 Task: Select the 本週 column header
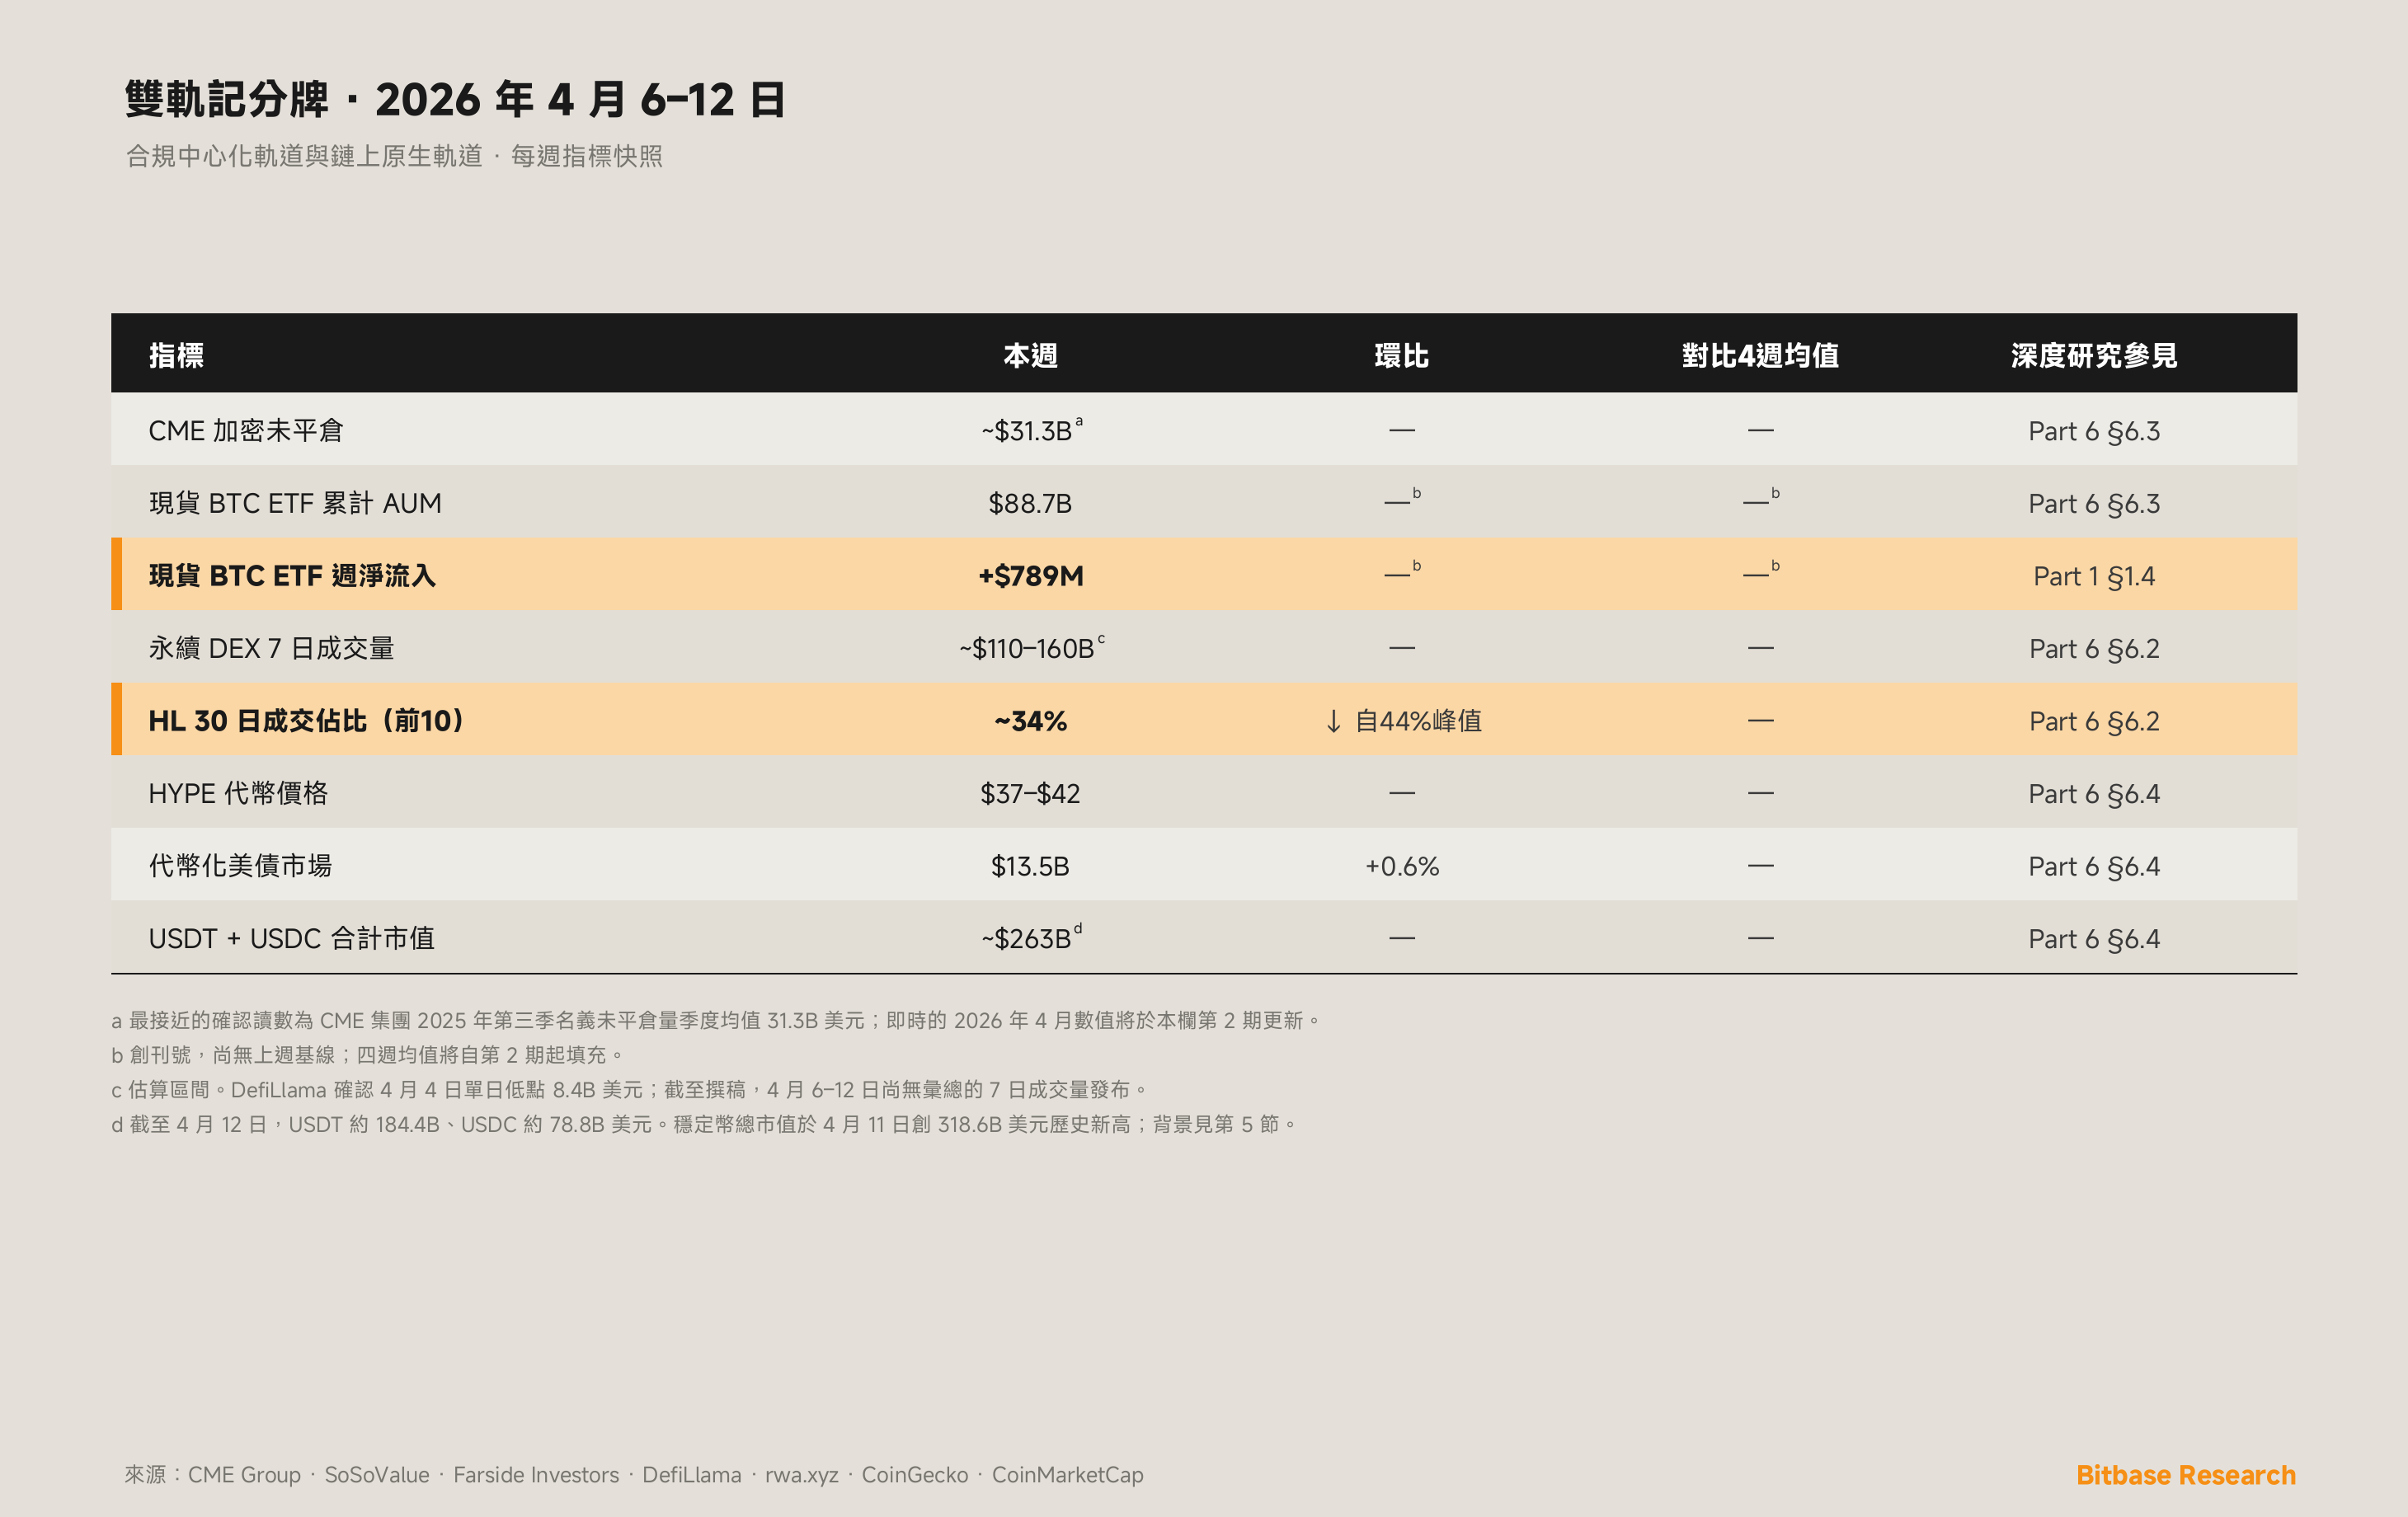click(x=1030, y=355)
